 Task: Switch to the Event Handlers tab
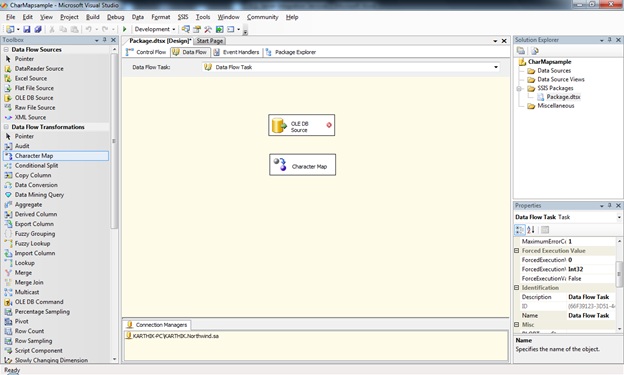point(236,52)
